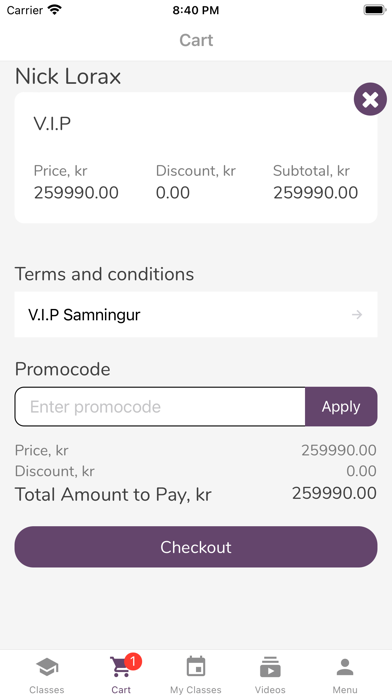The image size is (392, 696).
Task: Tap the Wi-Fi status icon
Action: (x=55, y=10)
